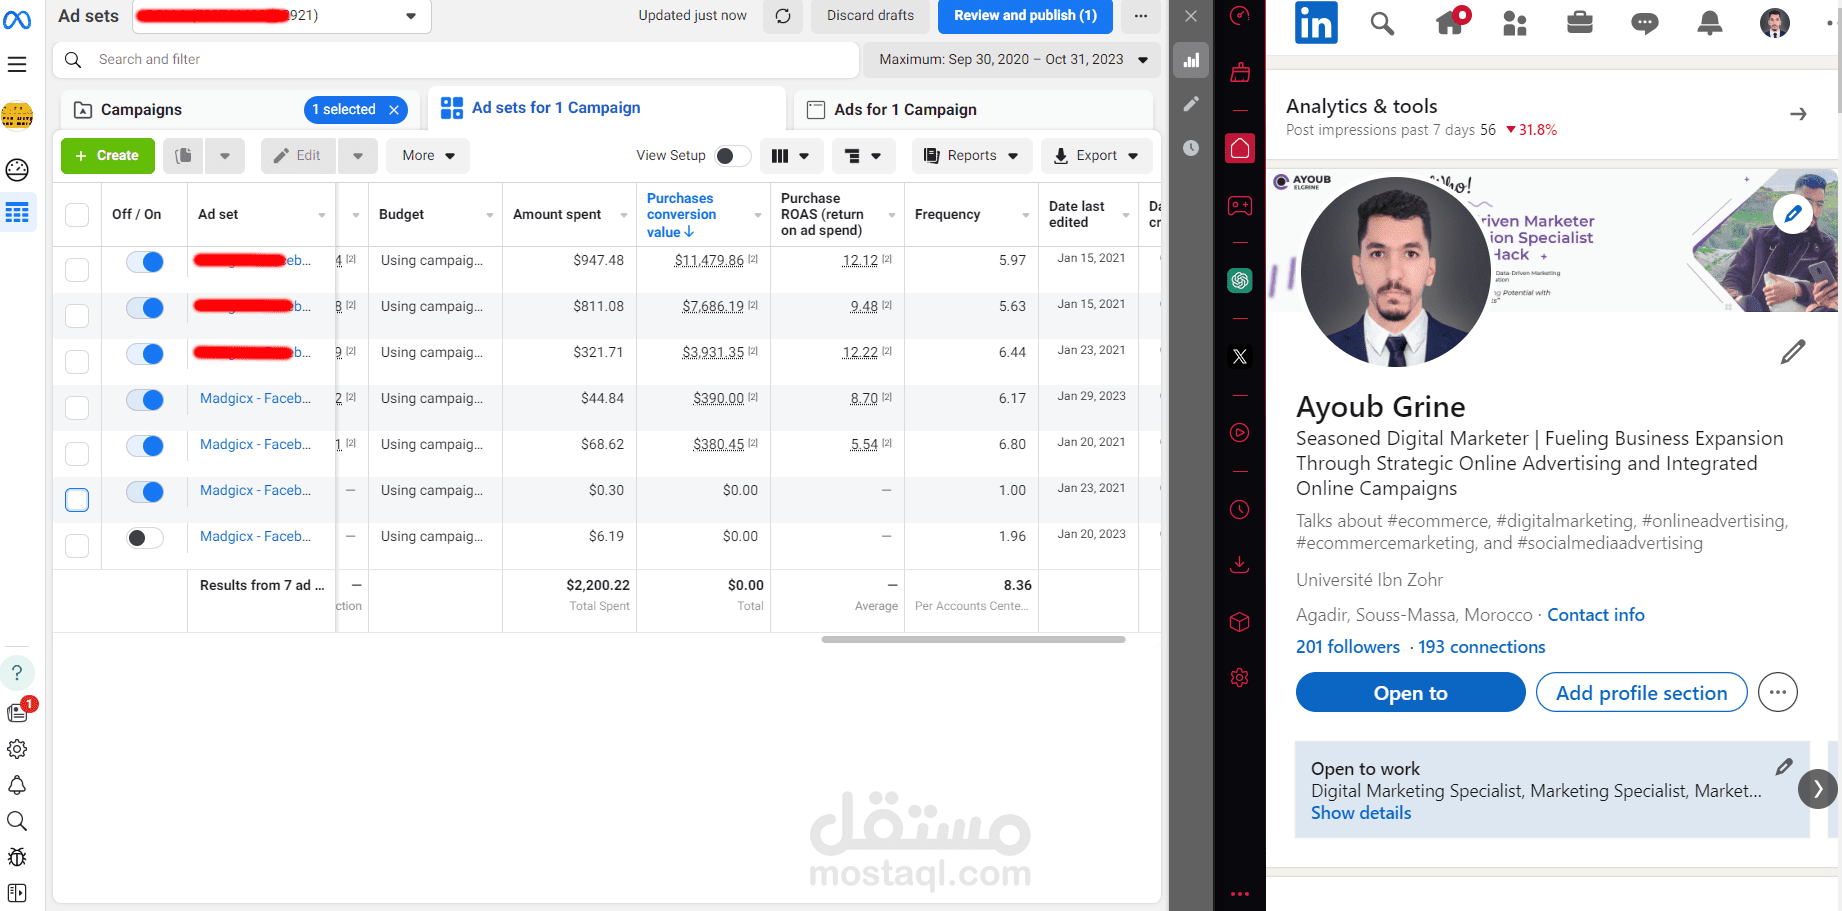Open the edit pencil in side panel
Viewport: 1842px width, 911px height.
1191,104
